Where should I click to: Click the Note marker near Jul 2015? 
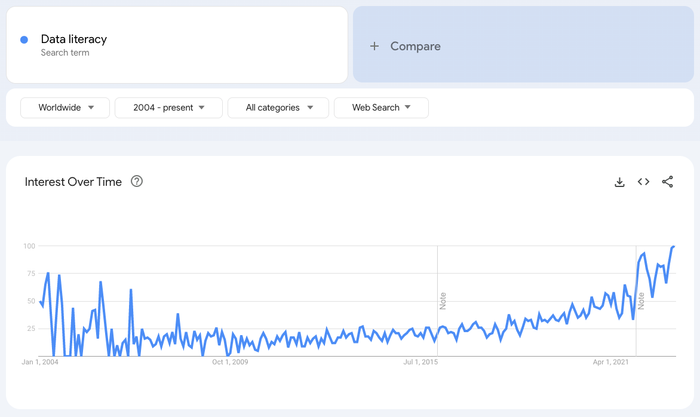[x=443, y=301]
